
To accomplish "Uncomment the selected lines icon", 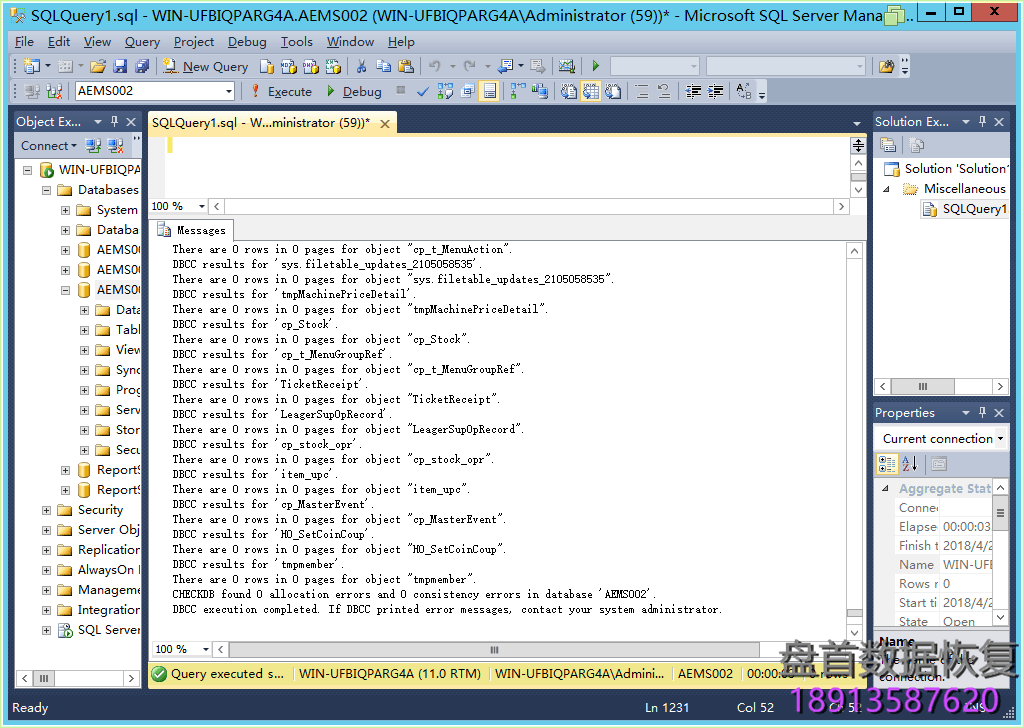I will 664,91.
